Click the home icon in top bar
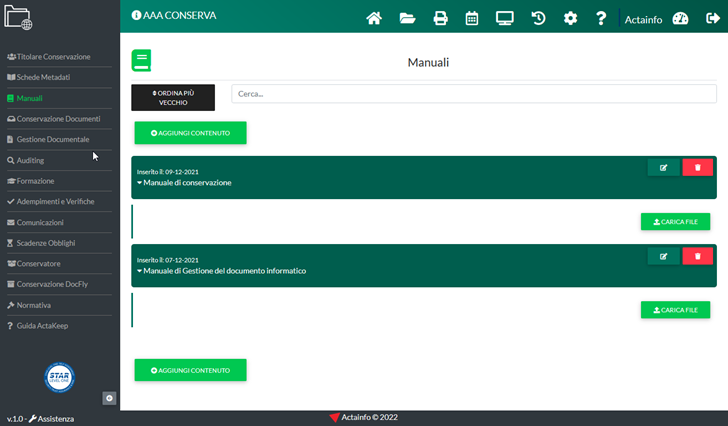Viewport: 728px width, 426px height. [374, 18]
